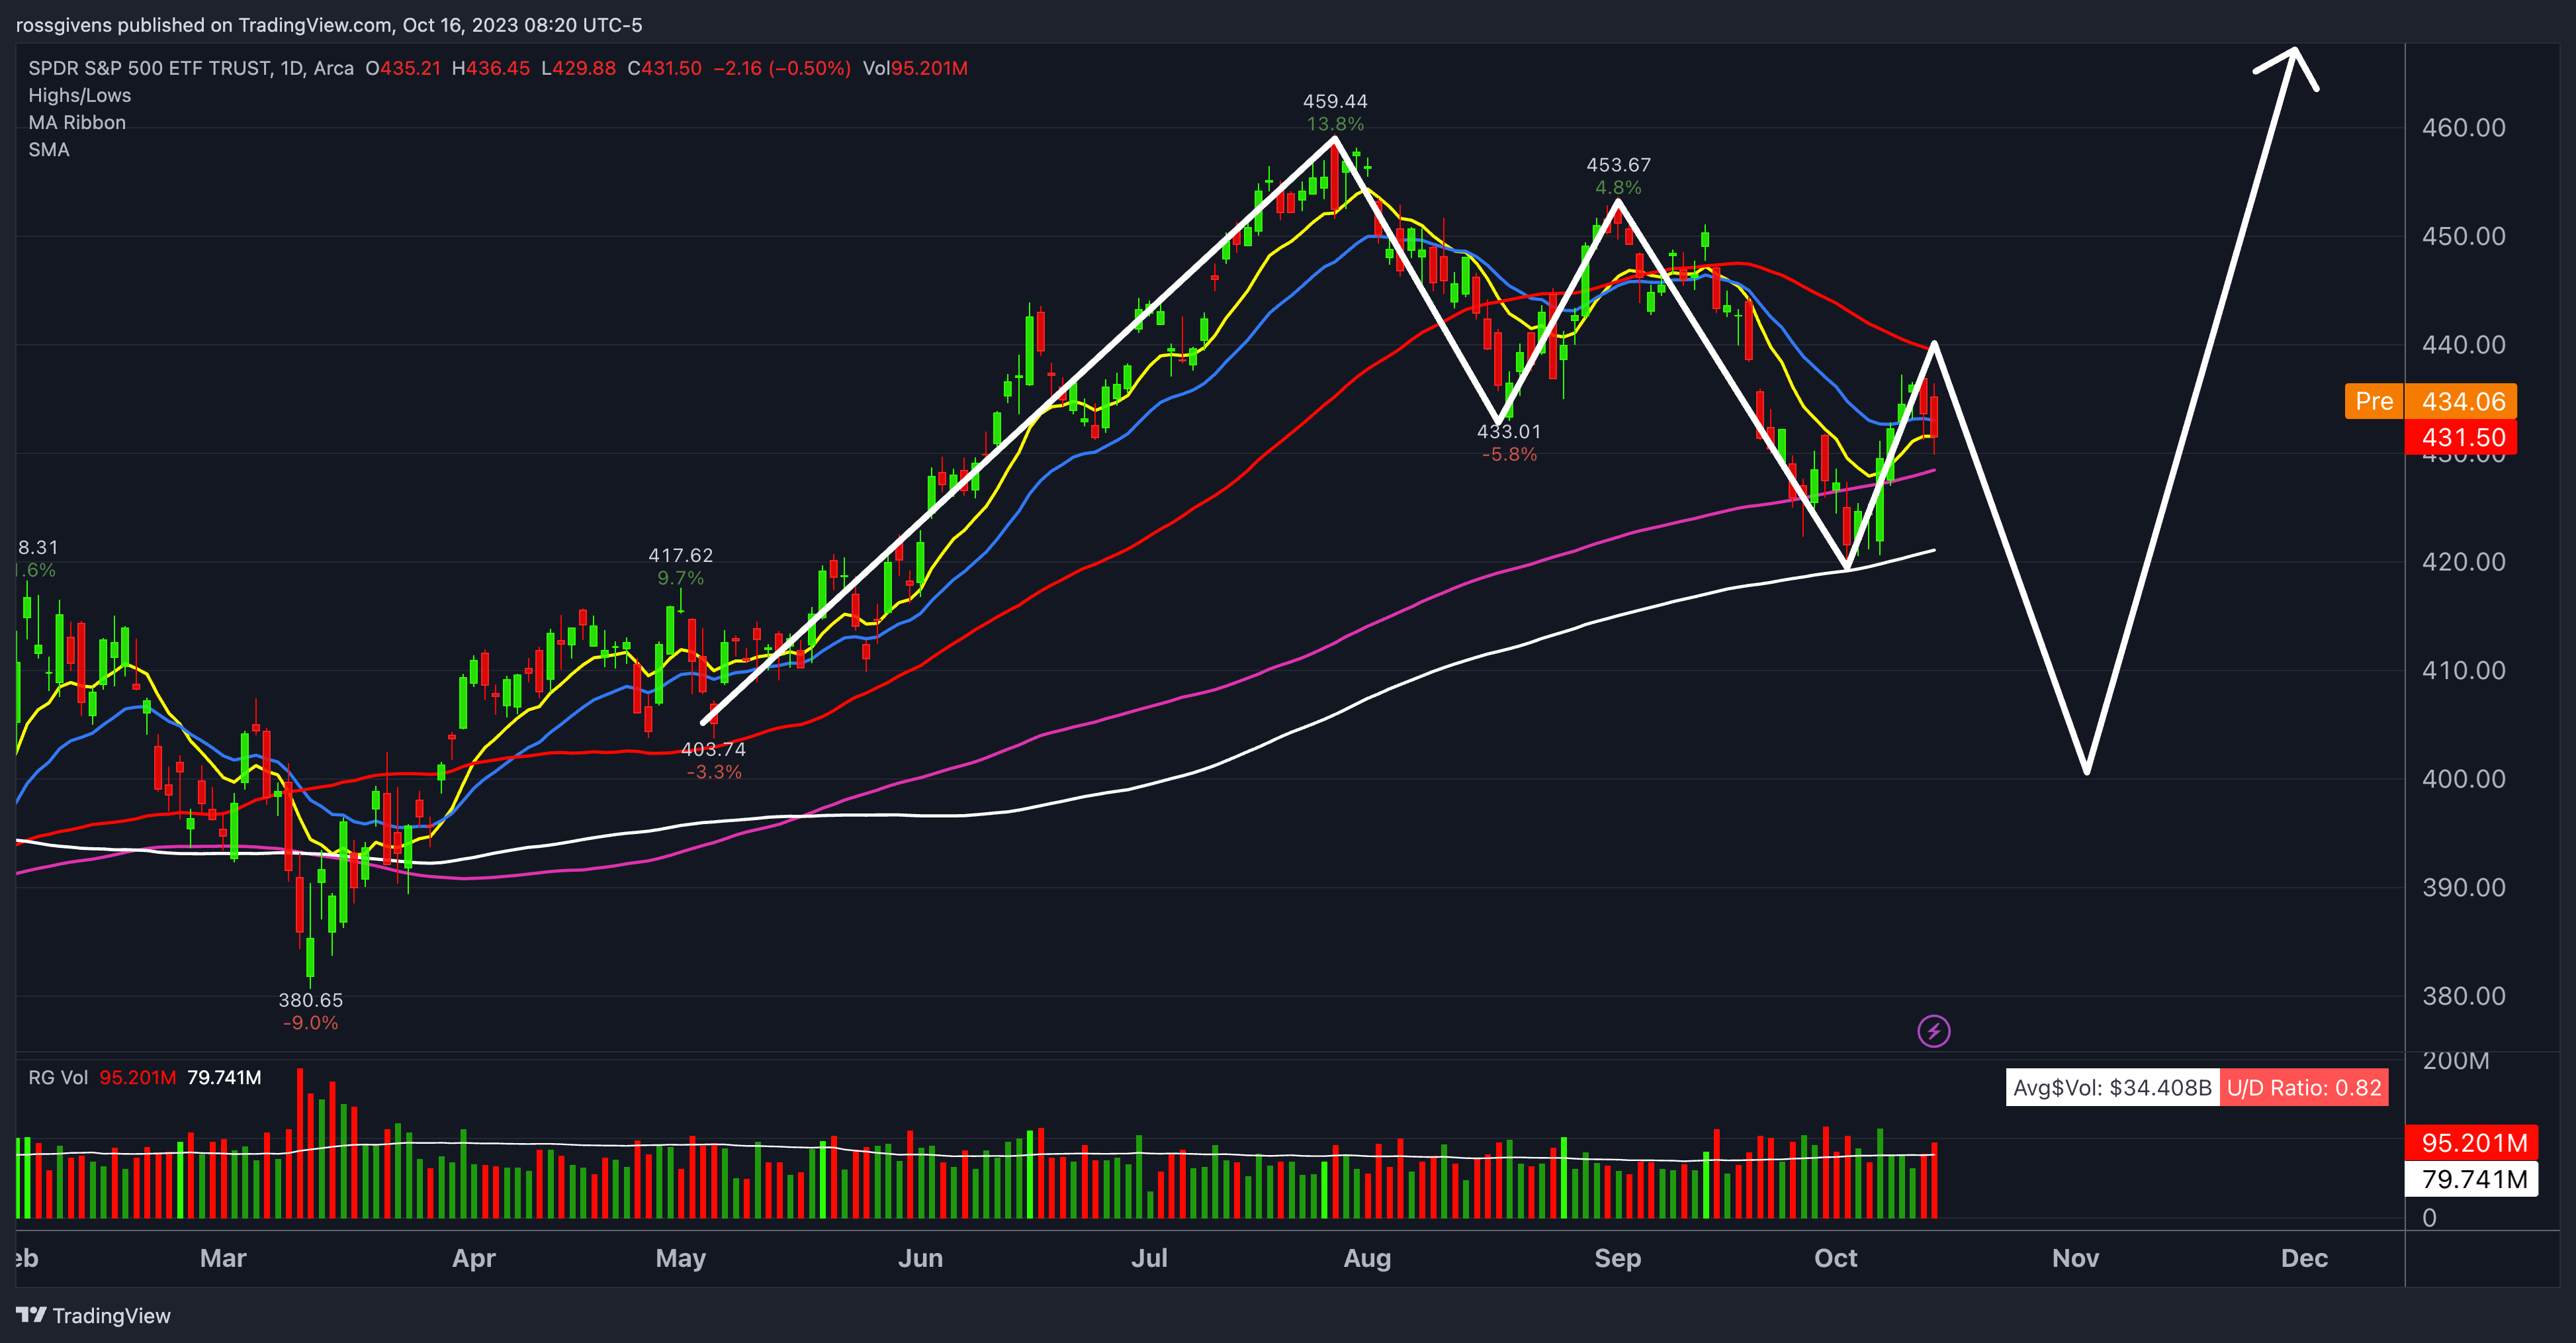Viewport: 2576px width, 1343px height.
Task: Click the 420.00 price axis label
Action: point(2463,561)
